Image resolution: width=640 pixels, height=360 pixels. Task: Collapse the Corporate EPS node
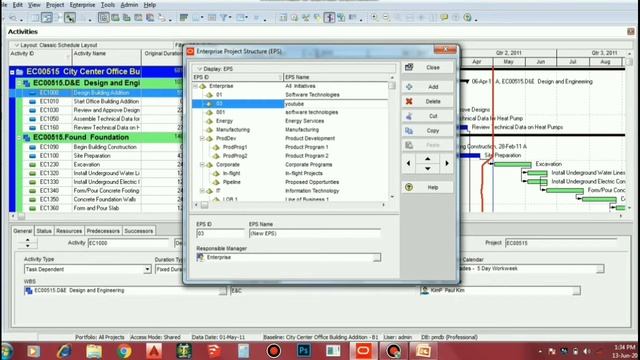(x=202, y=164)
